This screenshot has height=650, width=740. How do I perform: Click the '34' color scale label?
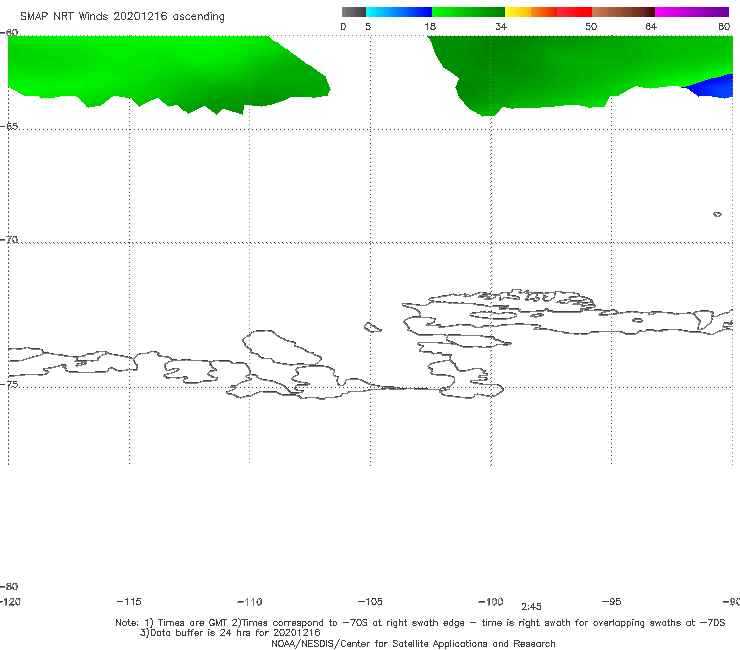501,26
